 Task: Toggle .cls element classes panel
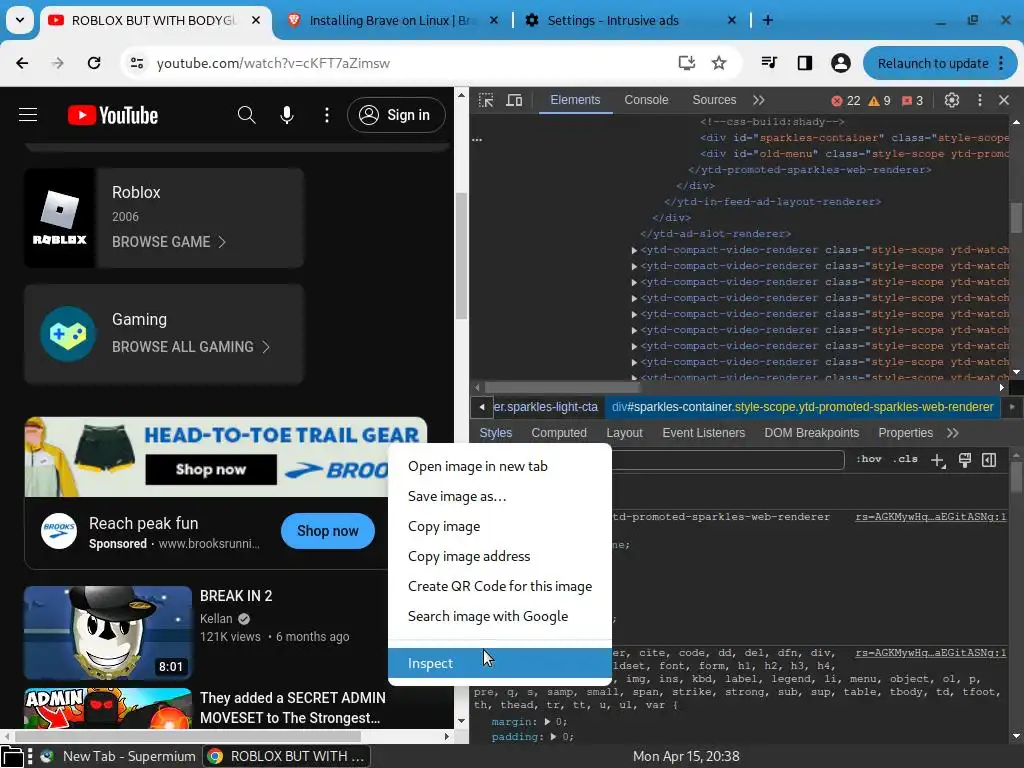[905, 459]
